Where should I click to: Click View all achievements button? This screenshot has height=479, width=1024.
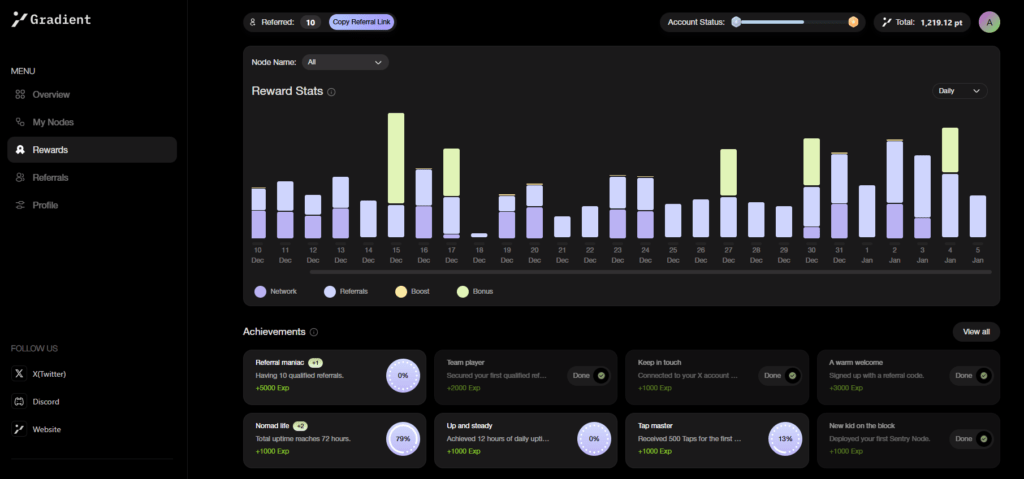coord(975,332)
